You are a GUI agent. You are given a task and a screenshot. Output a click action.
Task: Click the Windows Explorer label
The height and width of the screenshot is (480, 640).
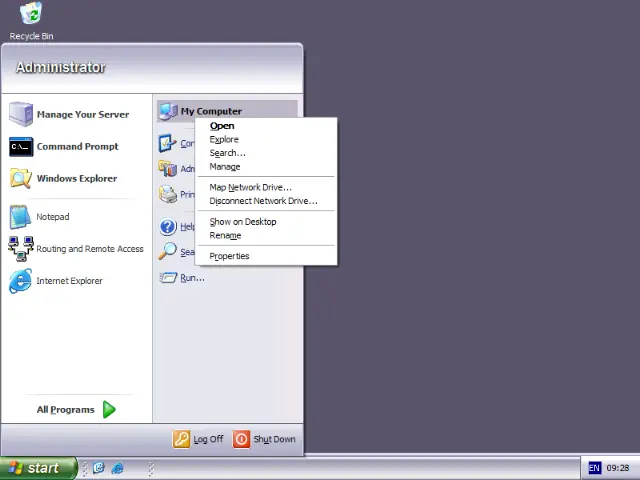(x=77, y=178)
